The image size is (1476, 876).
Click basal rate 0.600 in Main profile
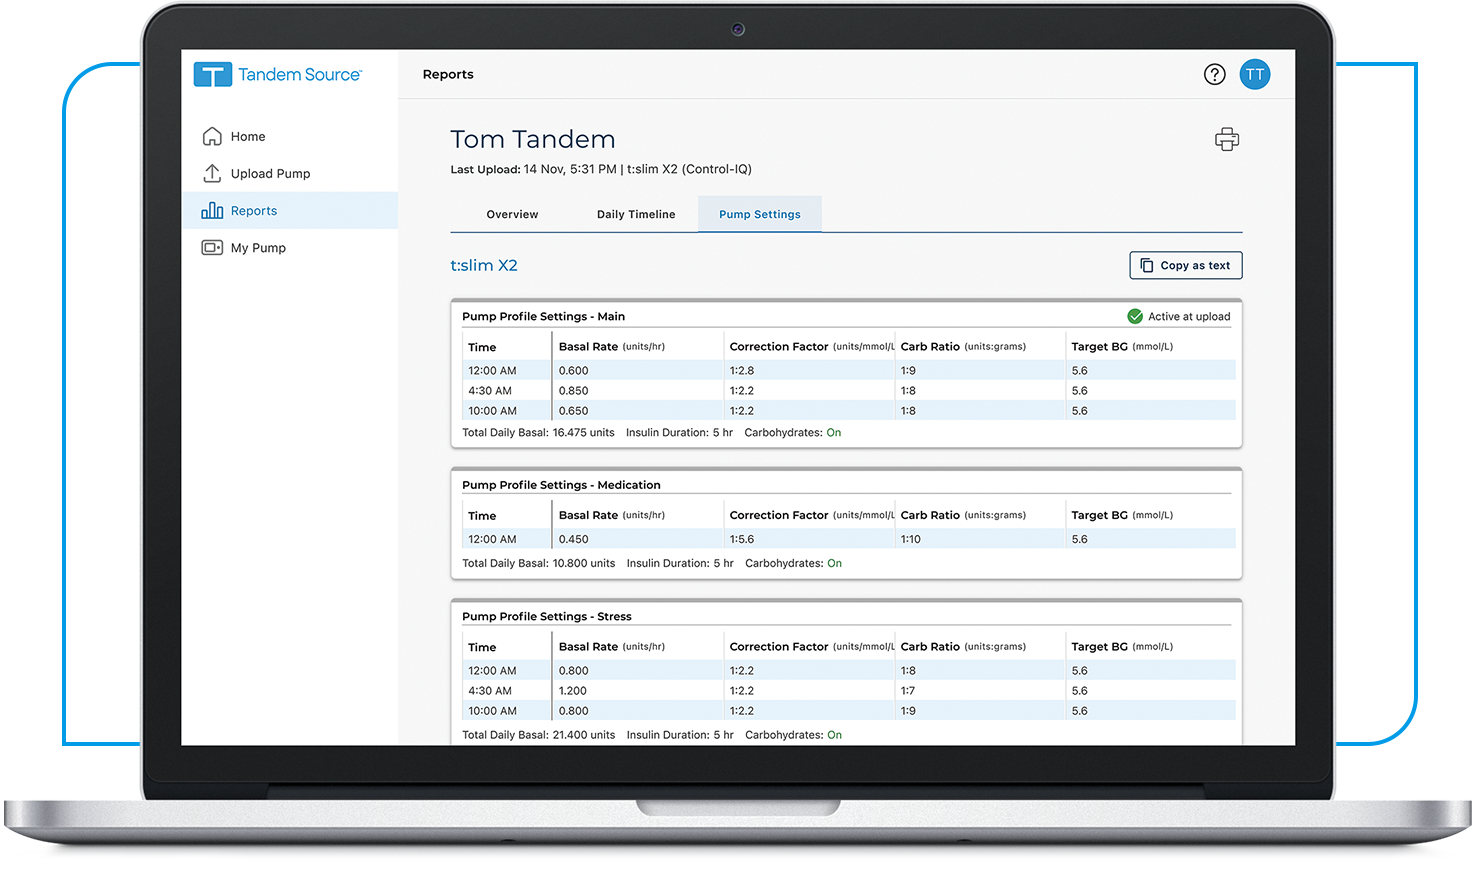tap(574, 370)
